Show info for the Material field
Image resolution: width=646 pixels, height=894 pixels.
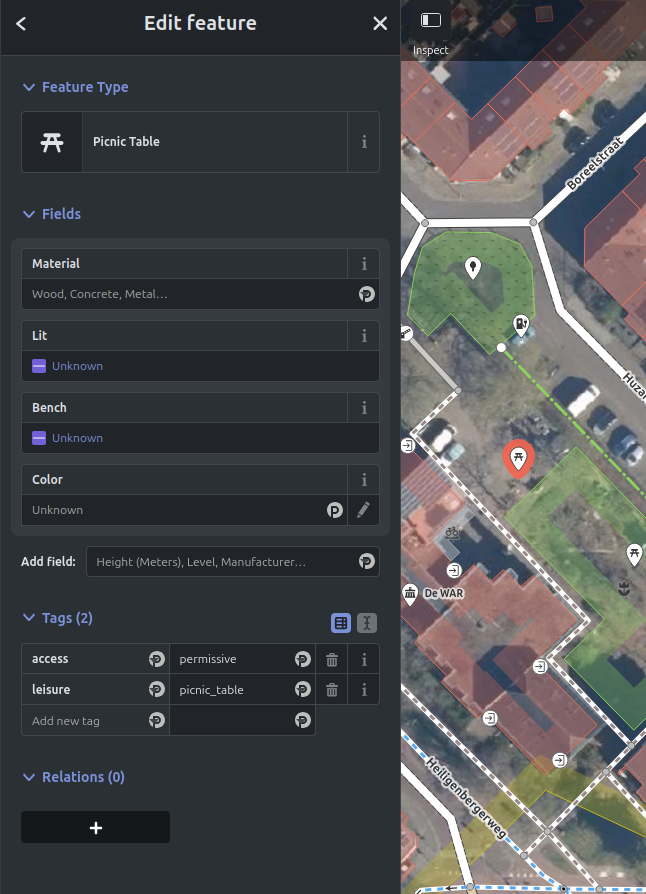pyautogui.click(x=364, y=264)
